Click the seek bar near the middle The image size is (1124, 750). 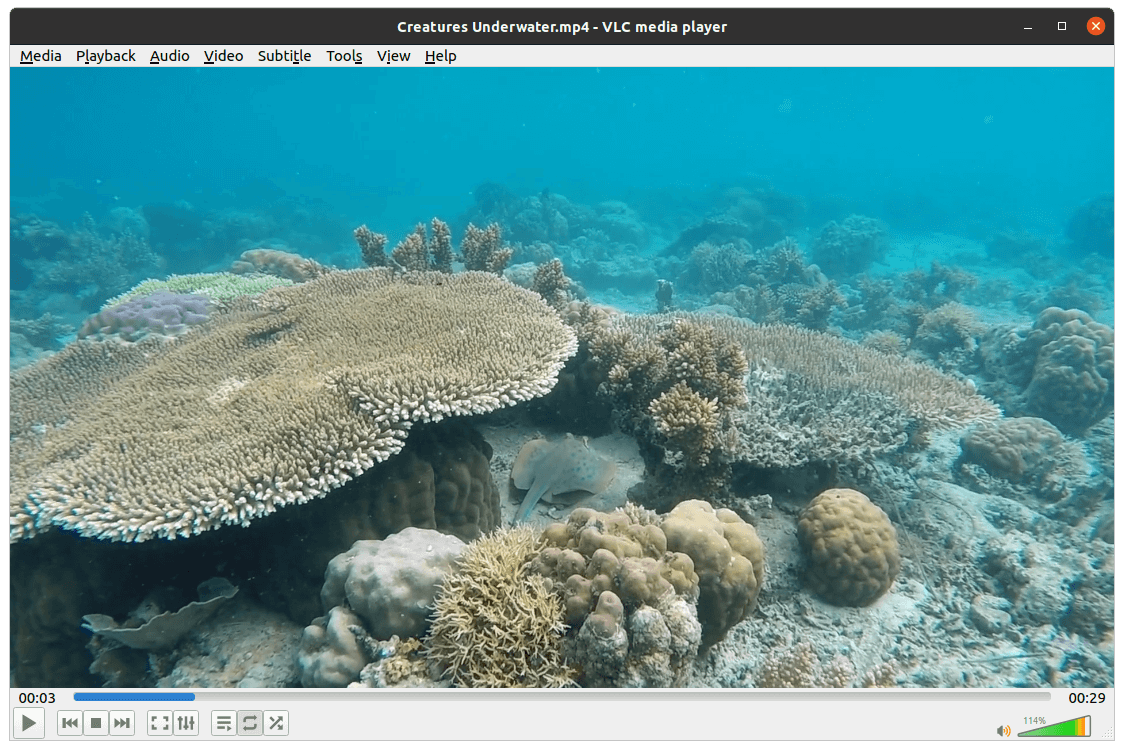pos(562,697)
